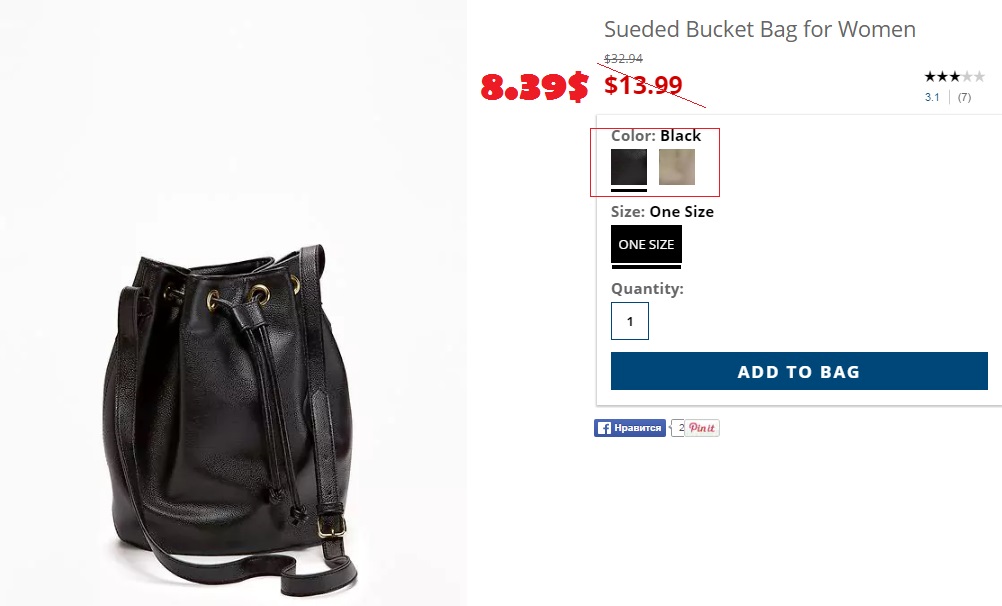The image size is (1002, 606).
Task: Click the Quantity label text
Action: (x=647, y=289)
